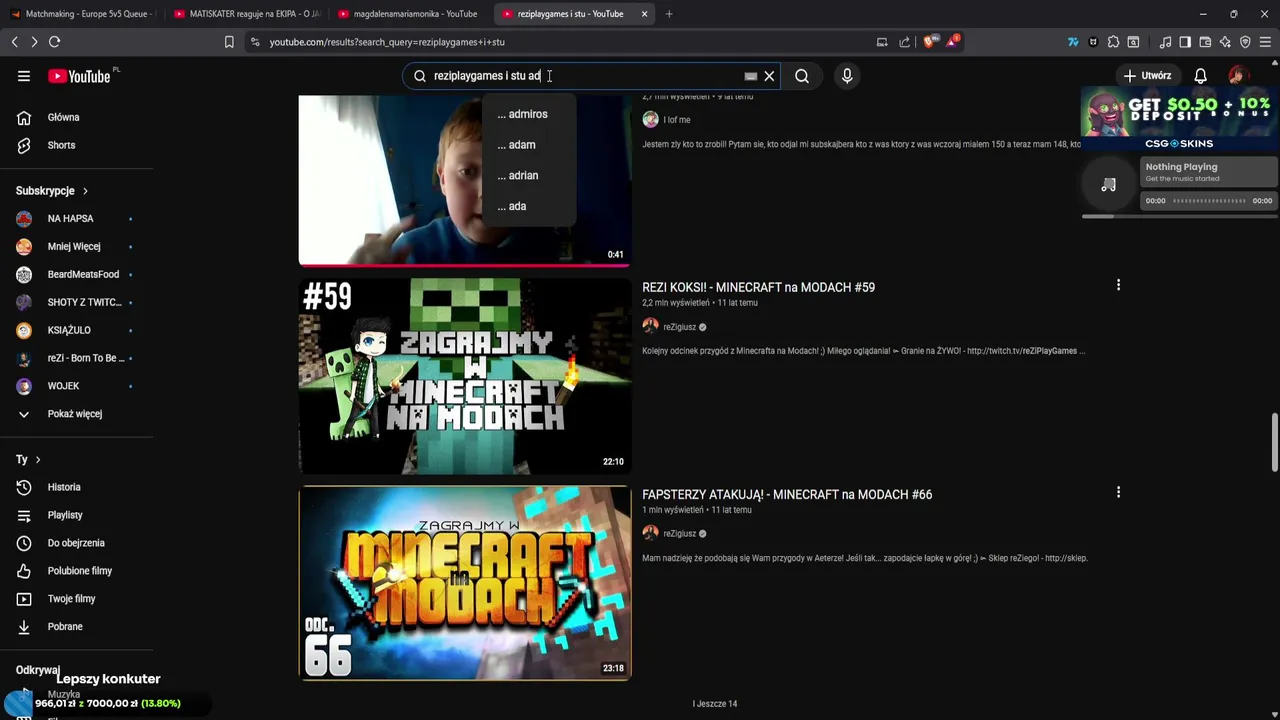Clear the search query with X
Screen dimensions: 1280x720
[x=769, y=76]
